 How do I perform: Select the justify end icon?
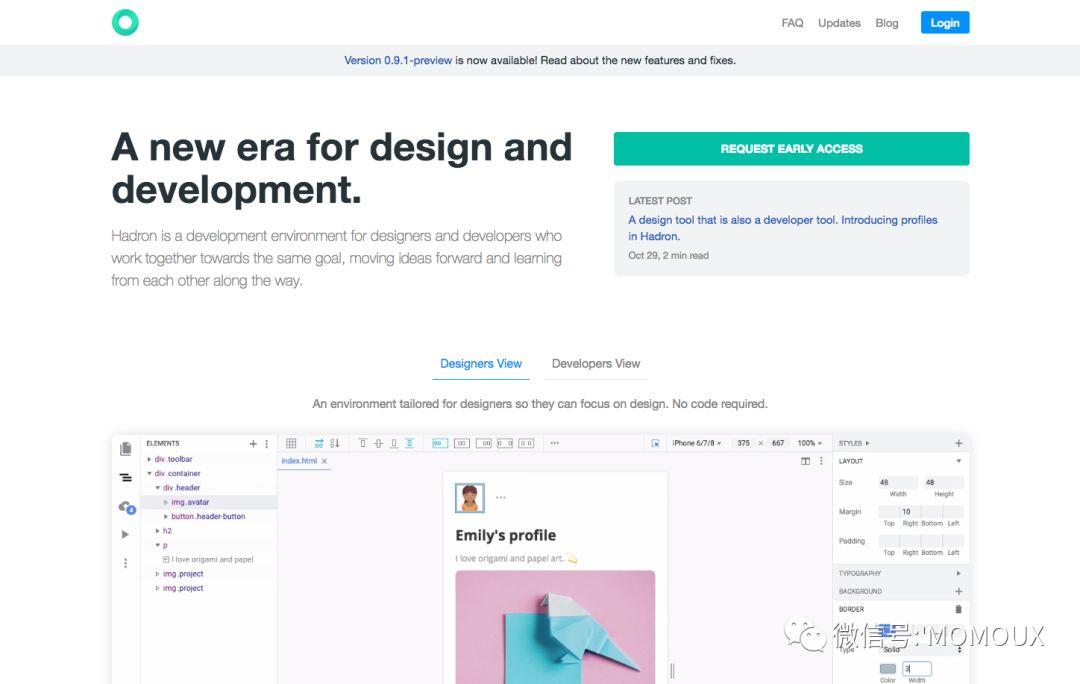(x=484, y=443)
